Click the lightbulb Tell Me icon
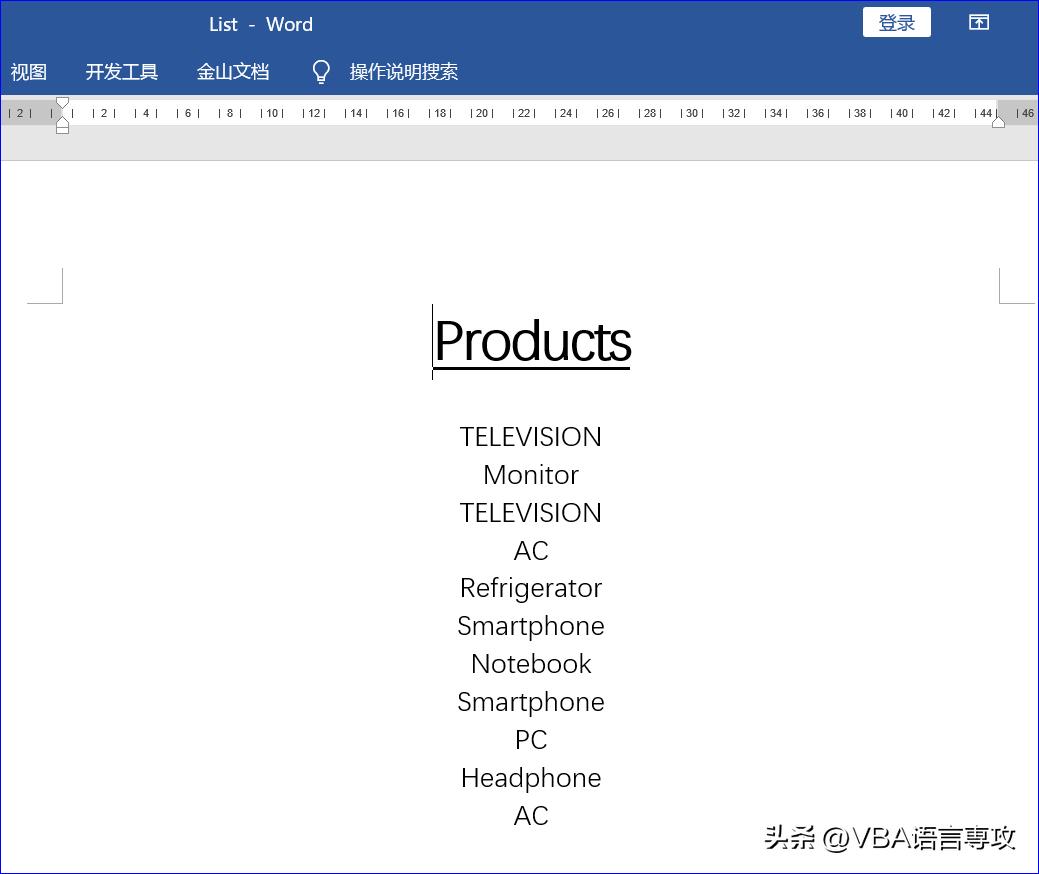This screenshot has height=874, width=1039. 321,72
